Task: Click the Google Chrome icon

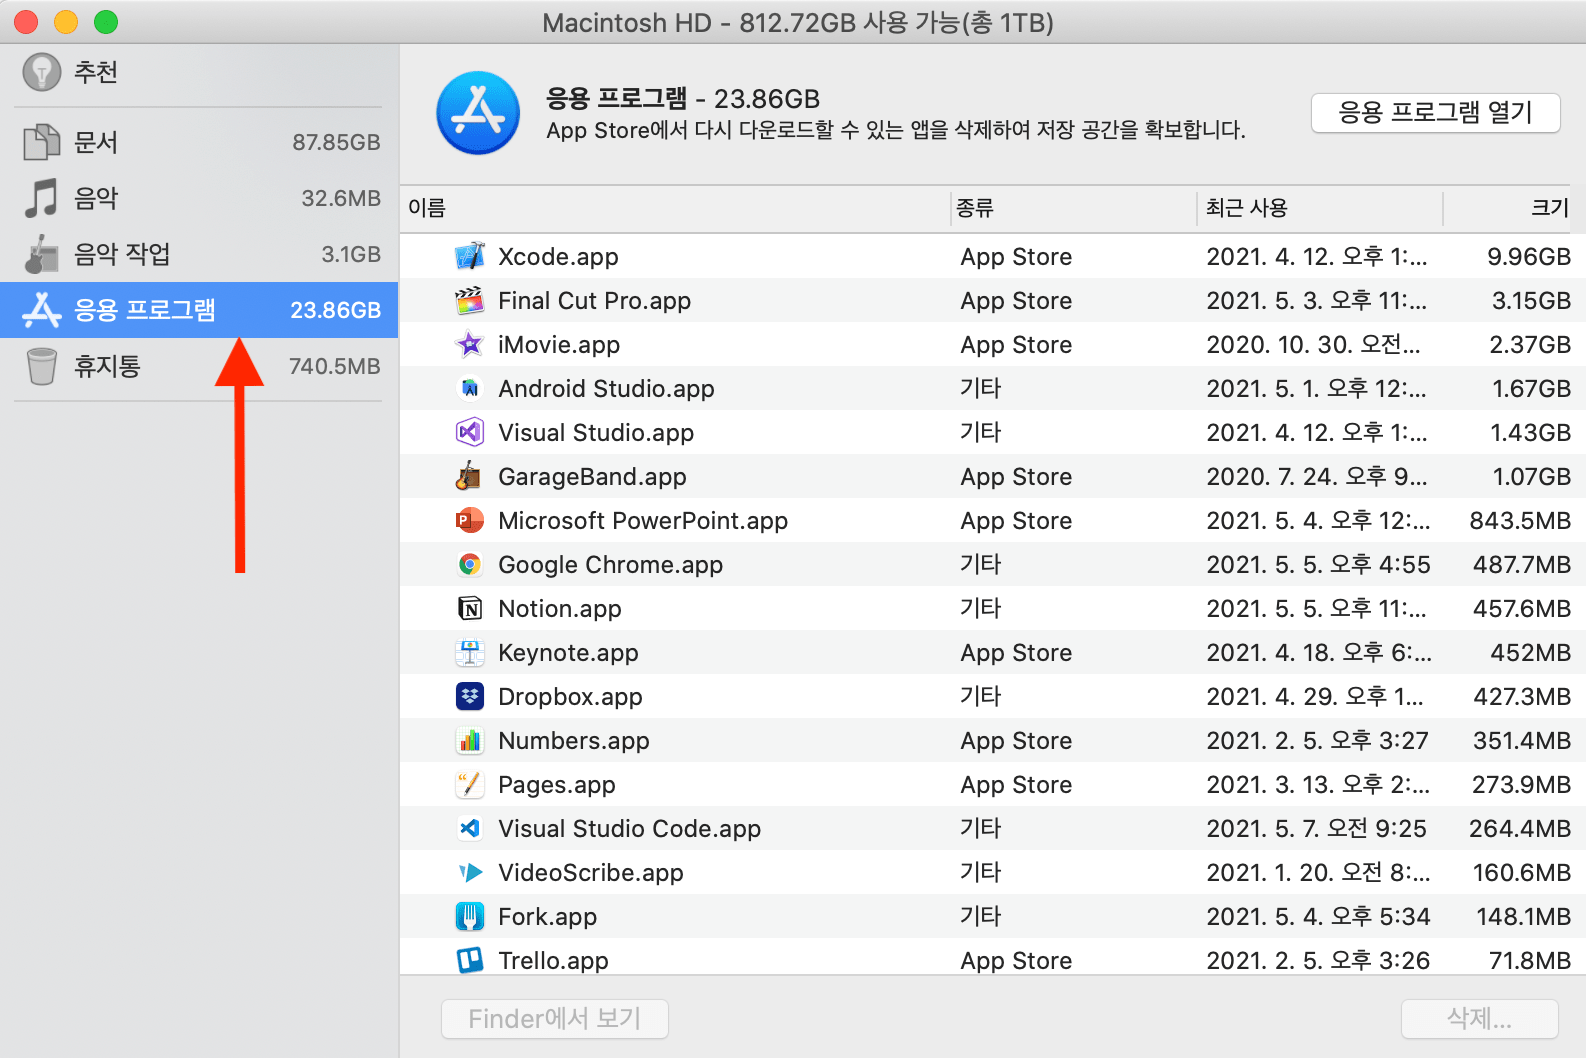Action: 469,564
